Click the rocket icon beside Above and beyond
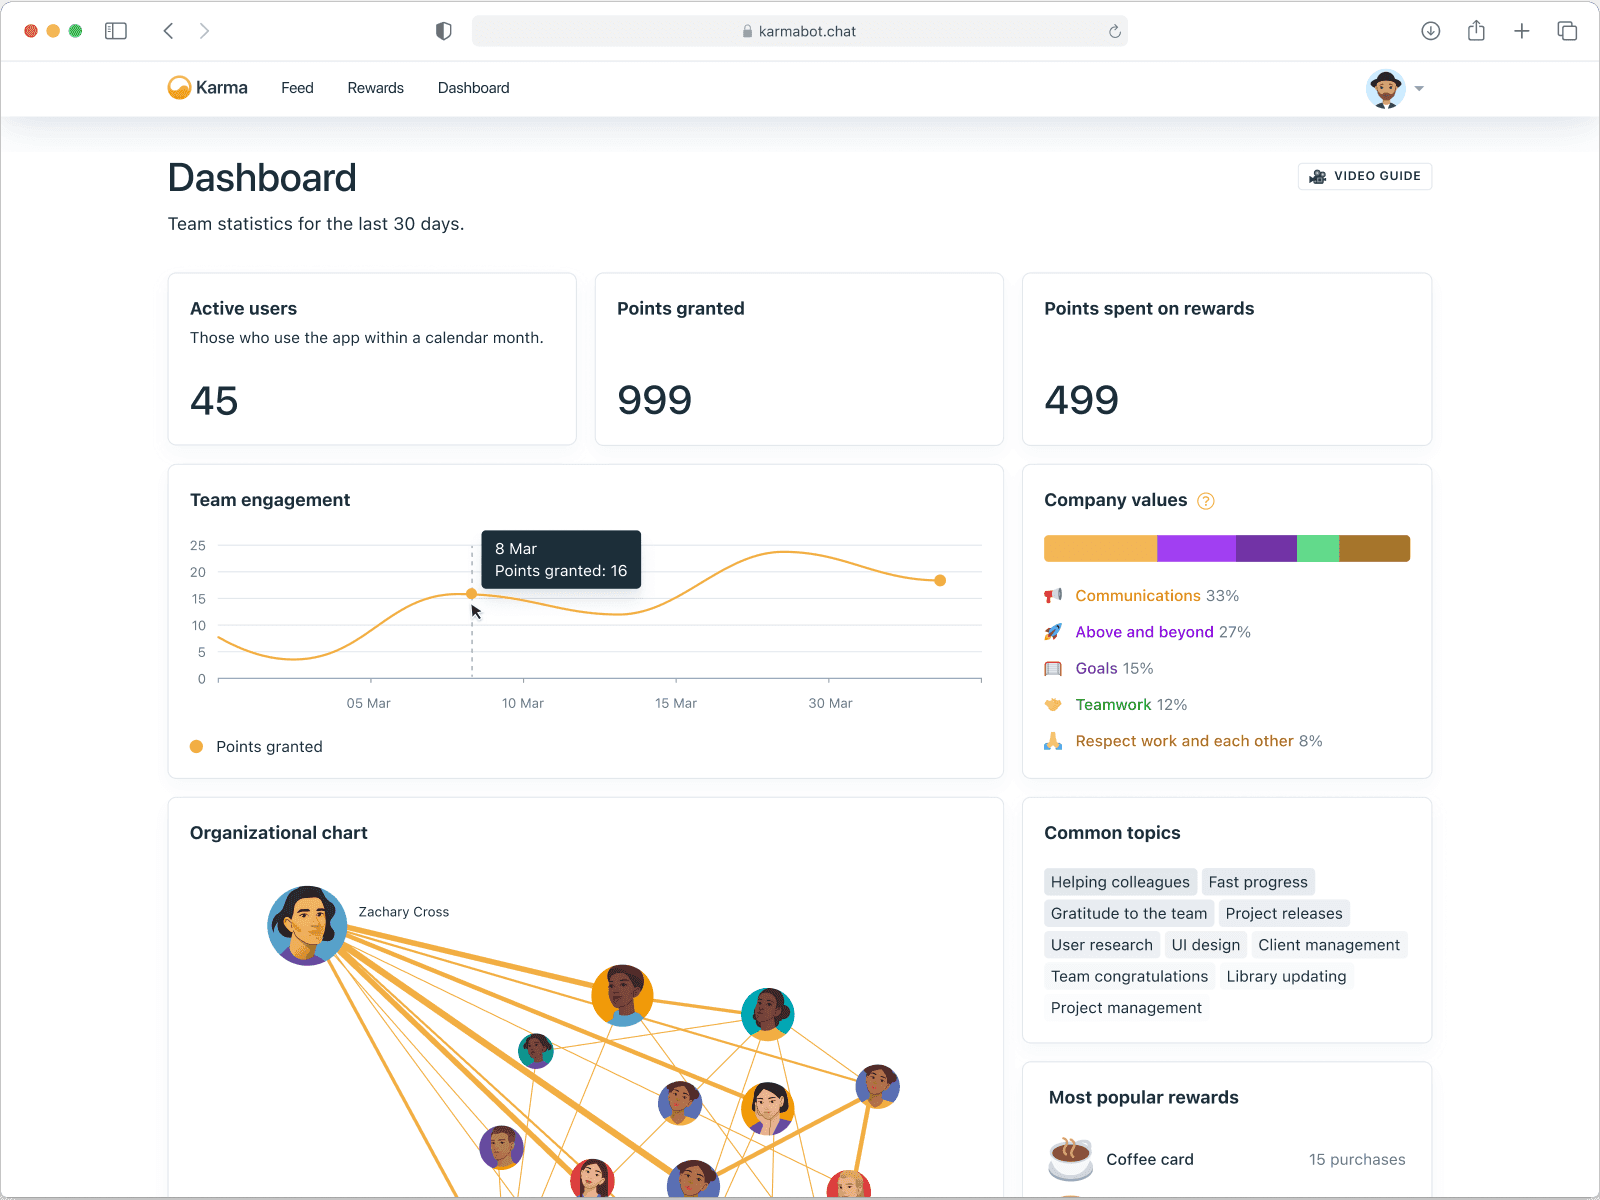Viewport: 1600px width, 1200px height. point(1053,632)
